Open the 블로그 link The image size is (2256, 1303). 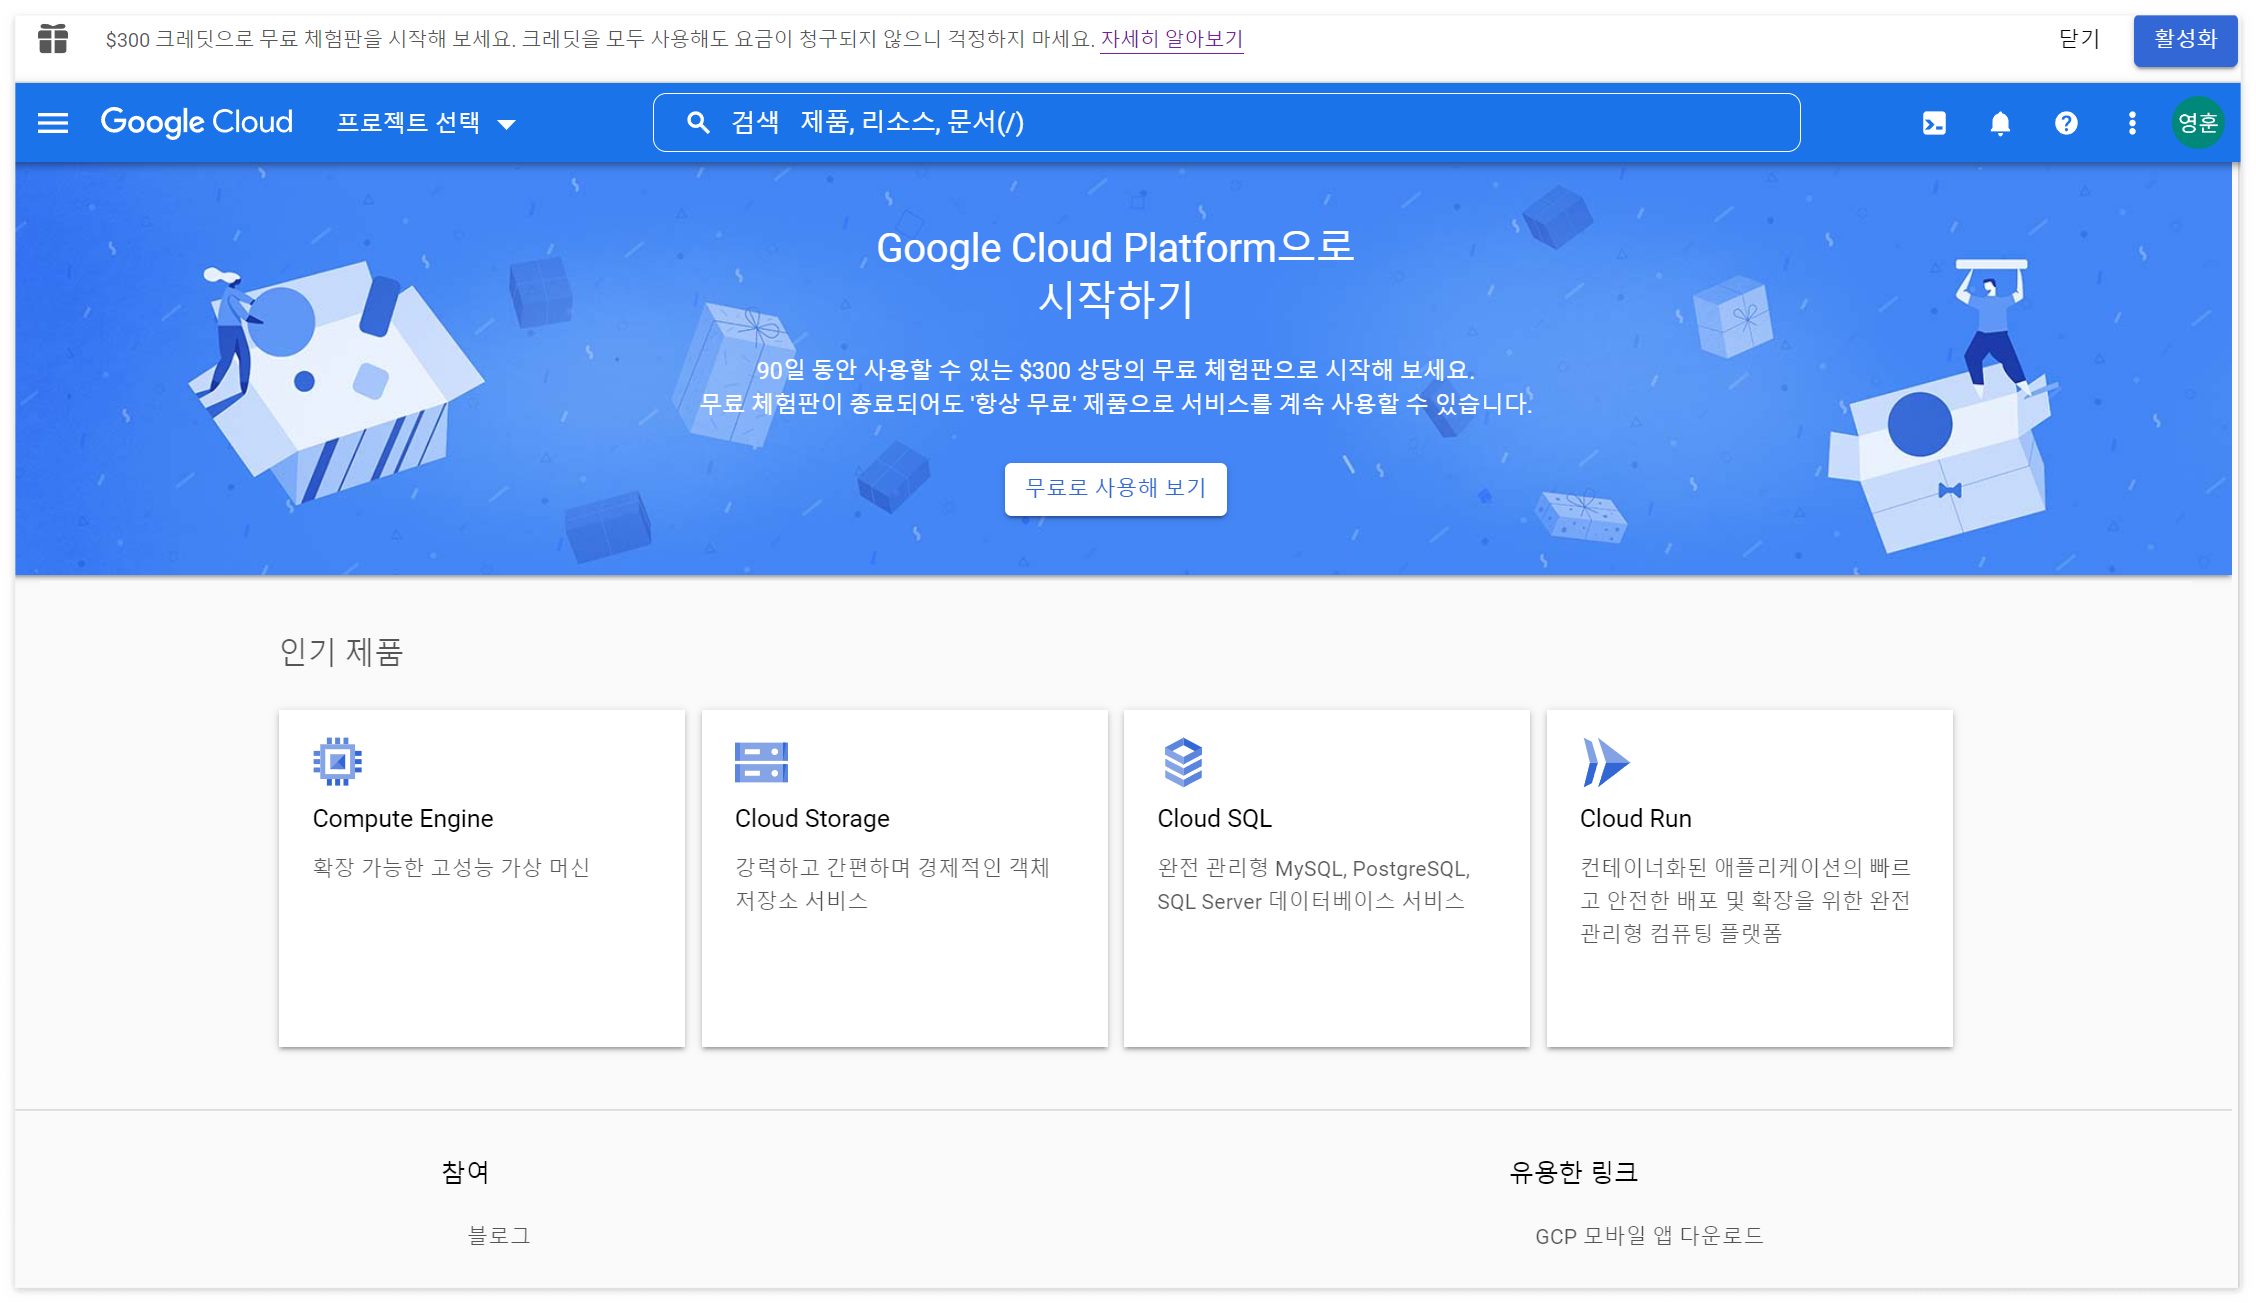coord(499,1236)
